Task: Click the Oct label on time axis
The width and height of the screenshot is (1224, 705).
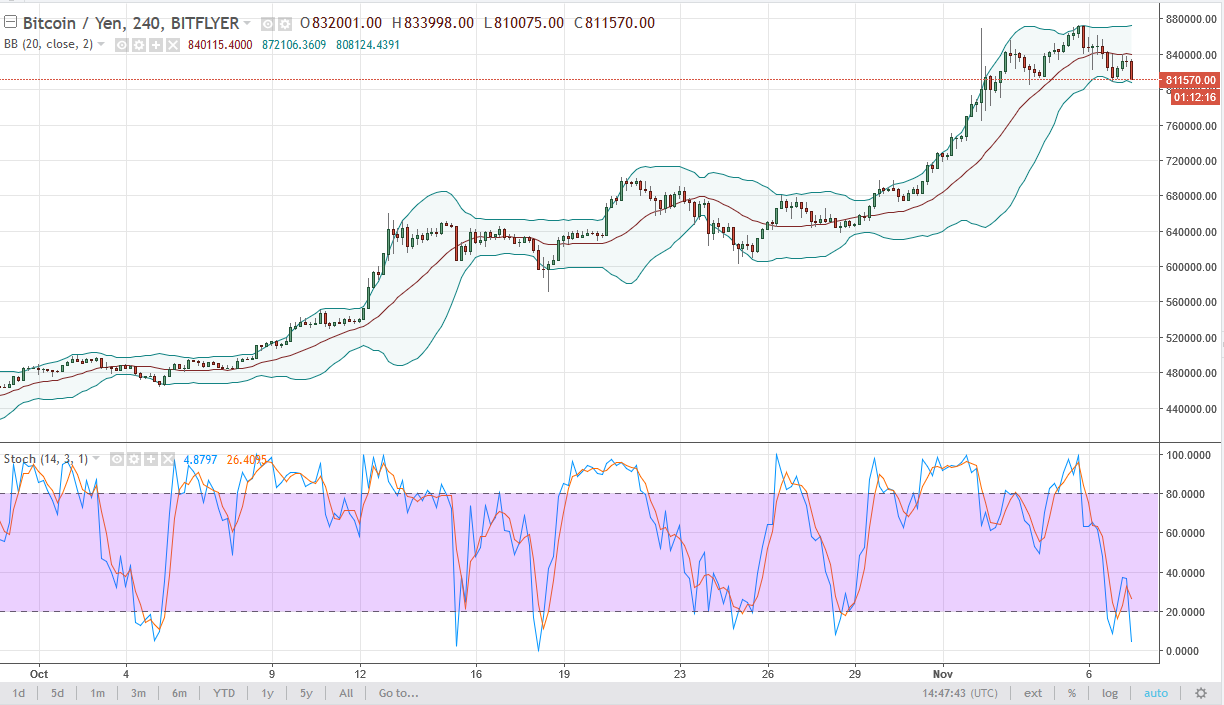Action: click(39, 673)
